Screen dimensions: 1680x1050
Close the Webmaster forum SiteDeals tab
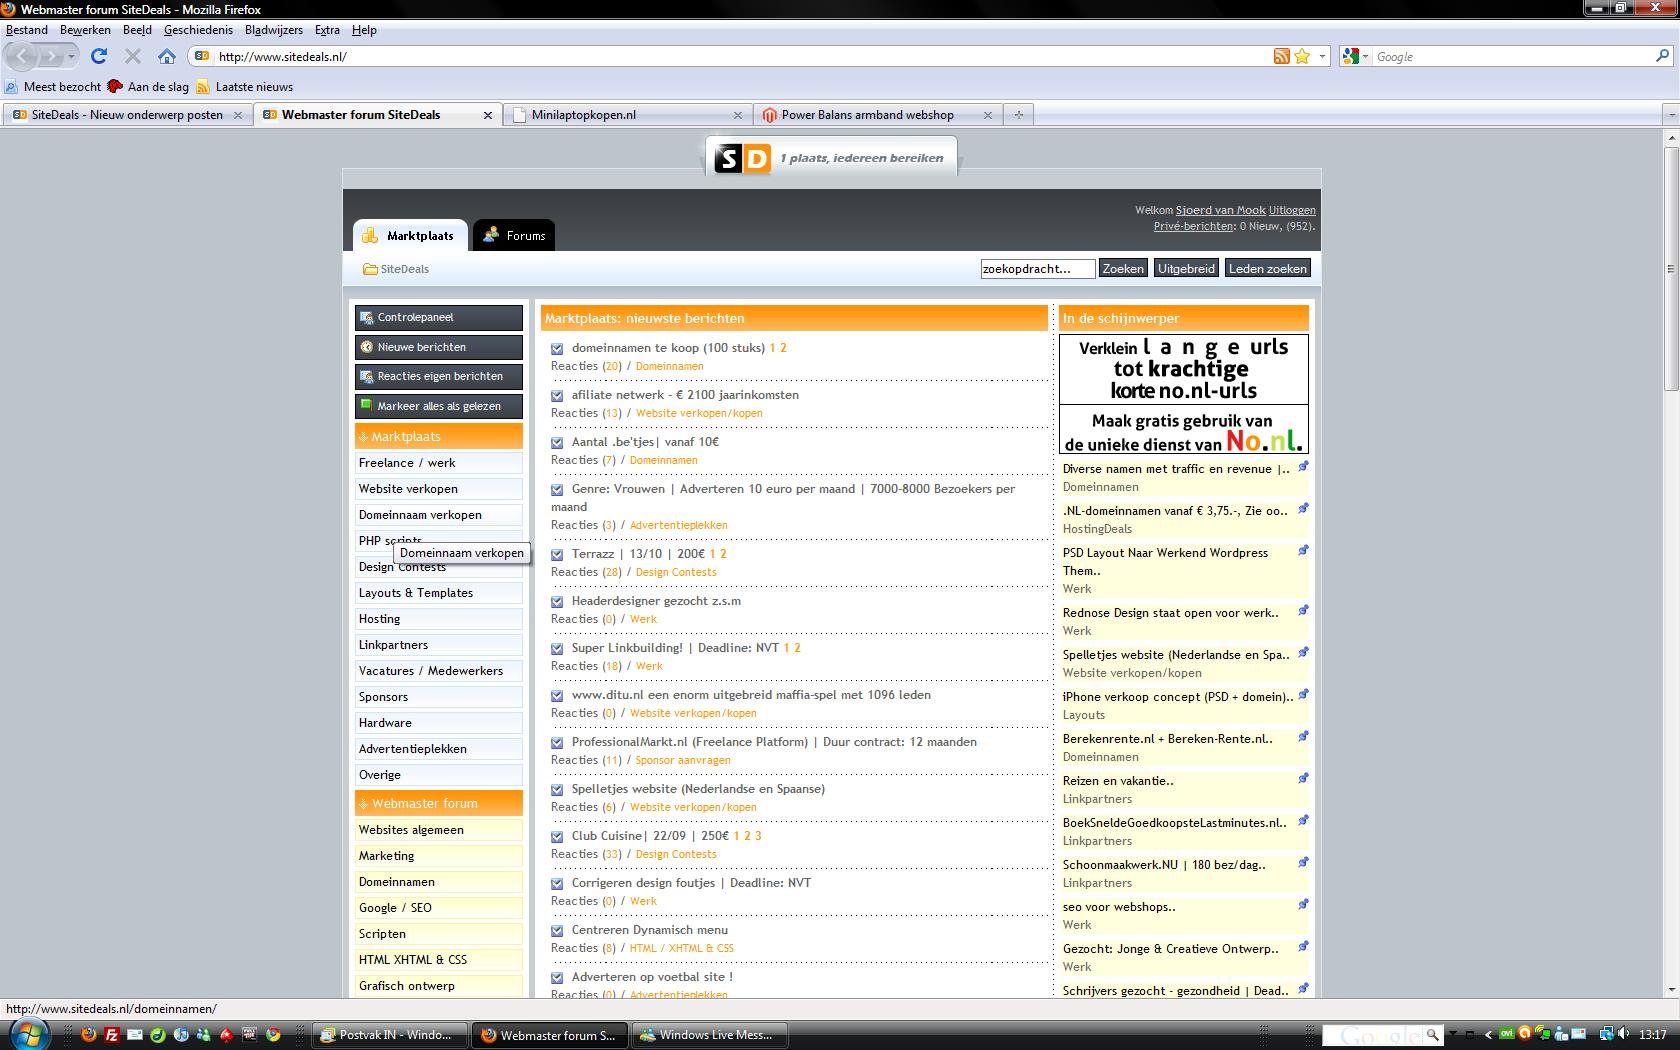point(488,115)
